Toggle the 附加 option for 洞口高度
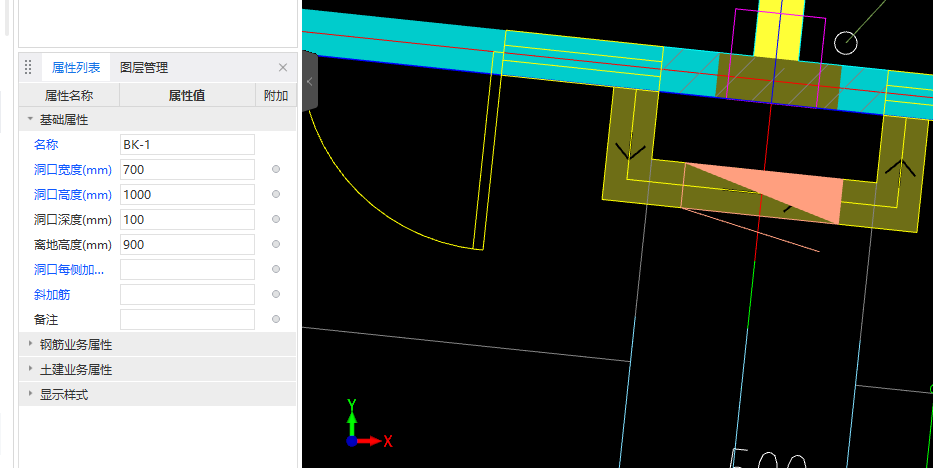The width and height of the screenshot is (933, 468). (x=276, y=194)
